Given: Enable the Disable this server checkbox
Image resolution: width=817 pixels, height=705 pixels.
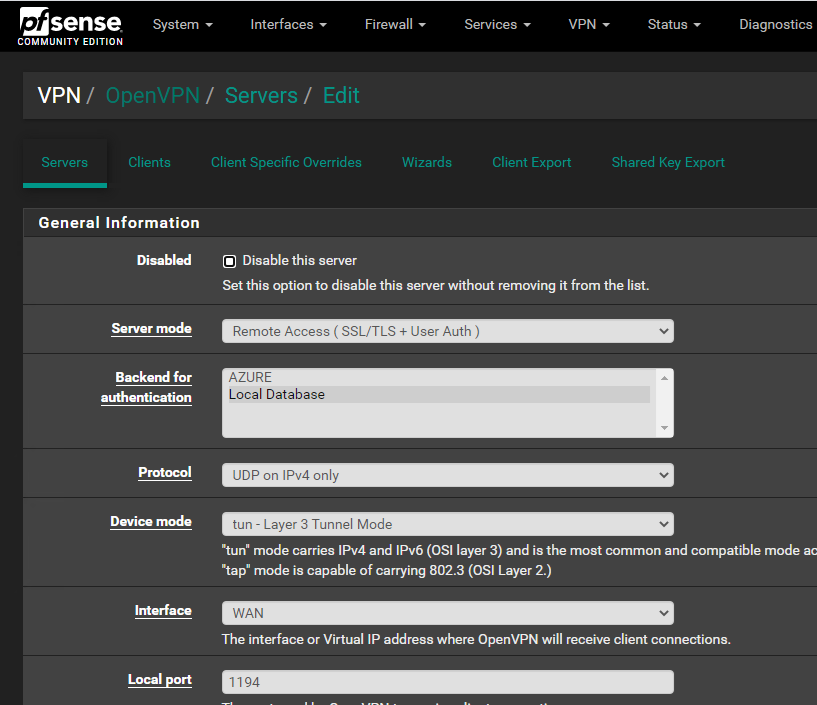Looking at the screenshot, I should 229,261.
